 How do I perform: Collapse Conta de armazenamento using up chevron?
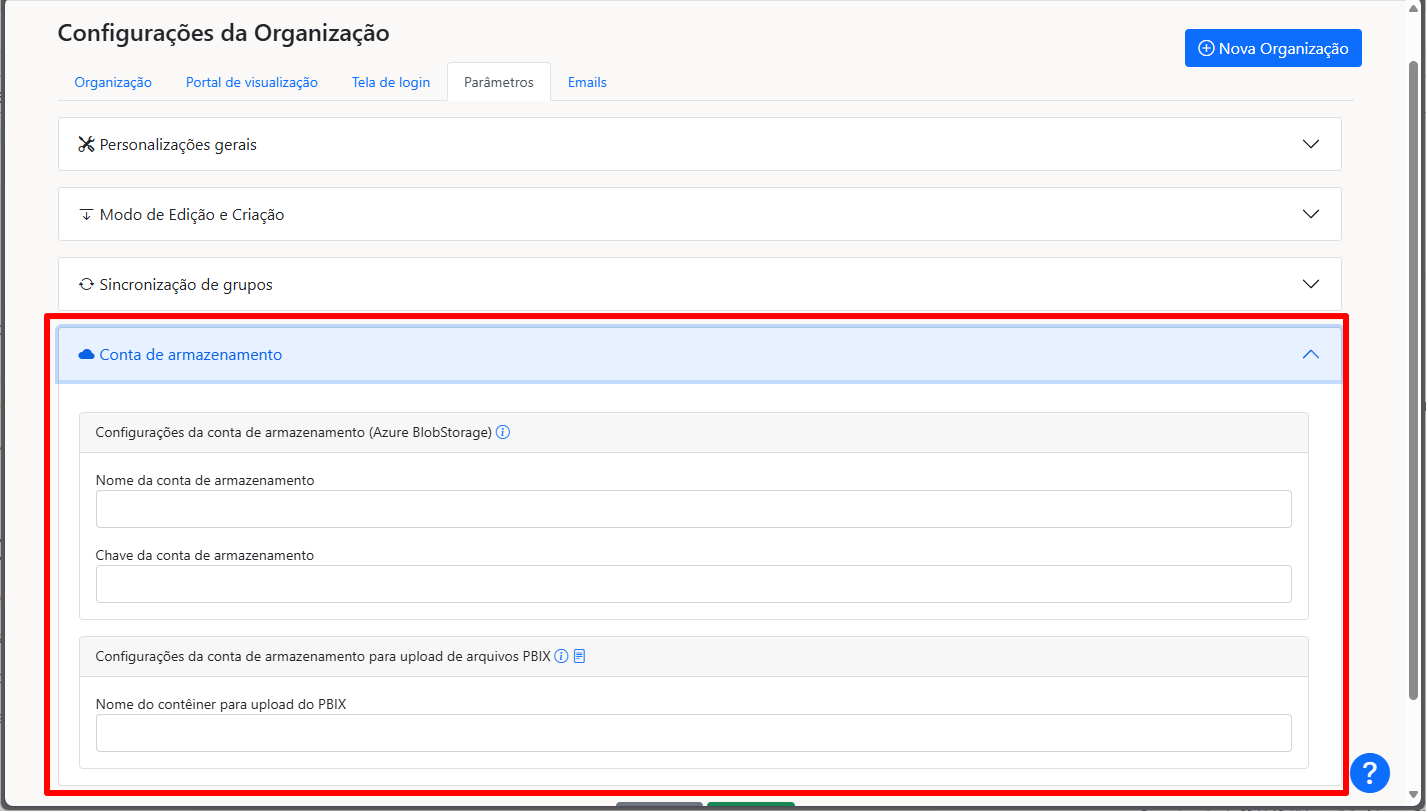point(1311,354)
